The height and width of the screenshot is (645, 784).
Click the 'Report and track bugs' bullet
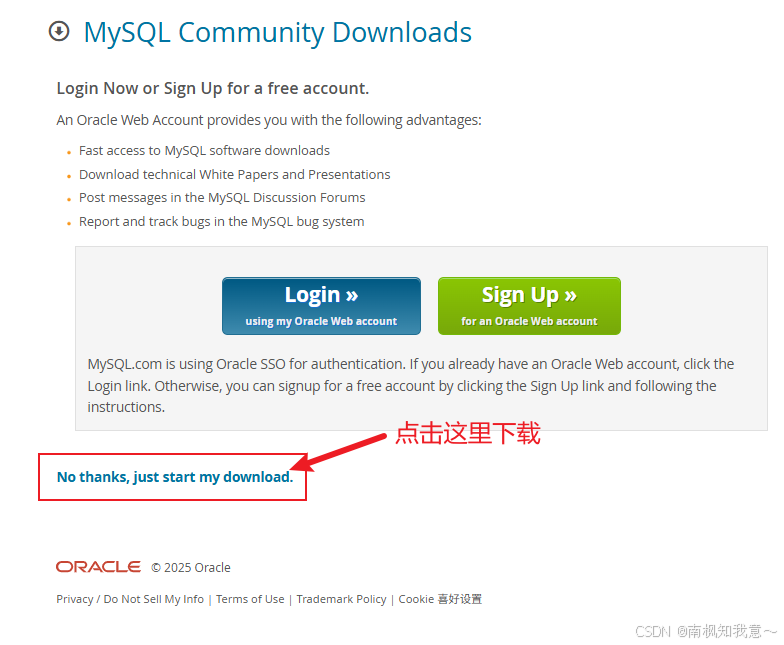[x=222, y=222]
